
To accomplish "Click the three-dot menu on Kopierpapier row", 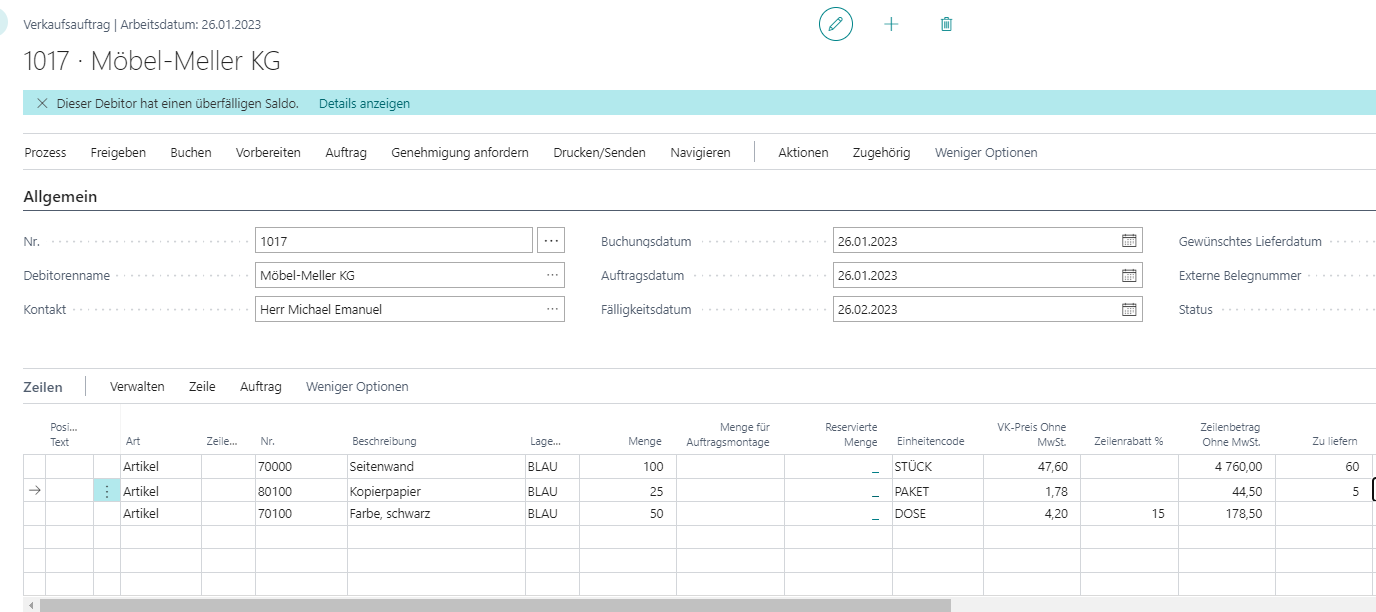I will click(107, 491).
